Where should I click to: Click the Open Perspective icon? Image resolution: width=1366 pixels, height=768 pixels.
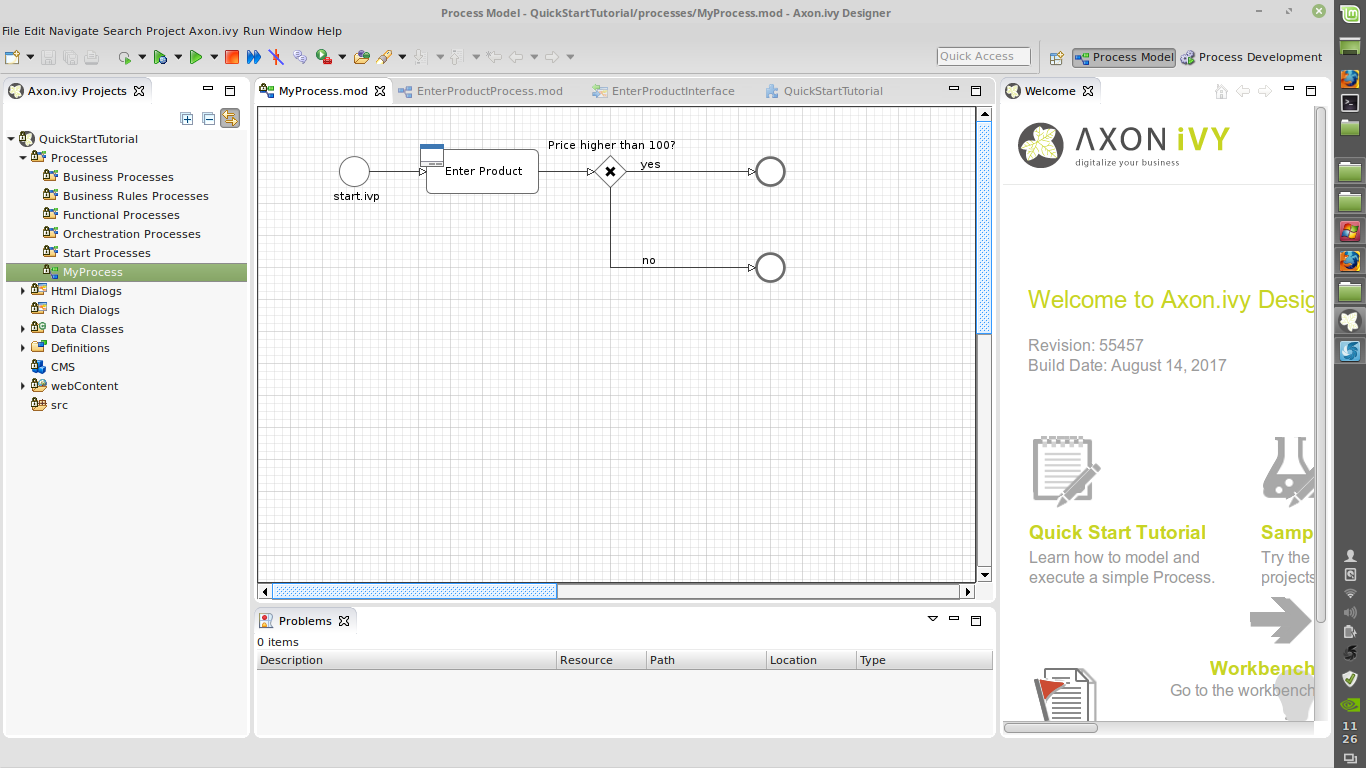(1056, 57)
